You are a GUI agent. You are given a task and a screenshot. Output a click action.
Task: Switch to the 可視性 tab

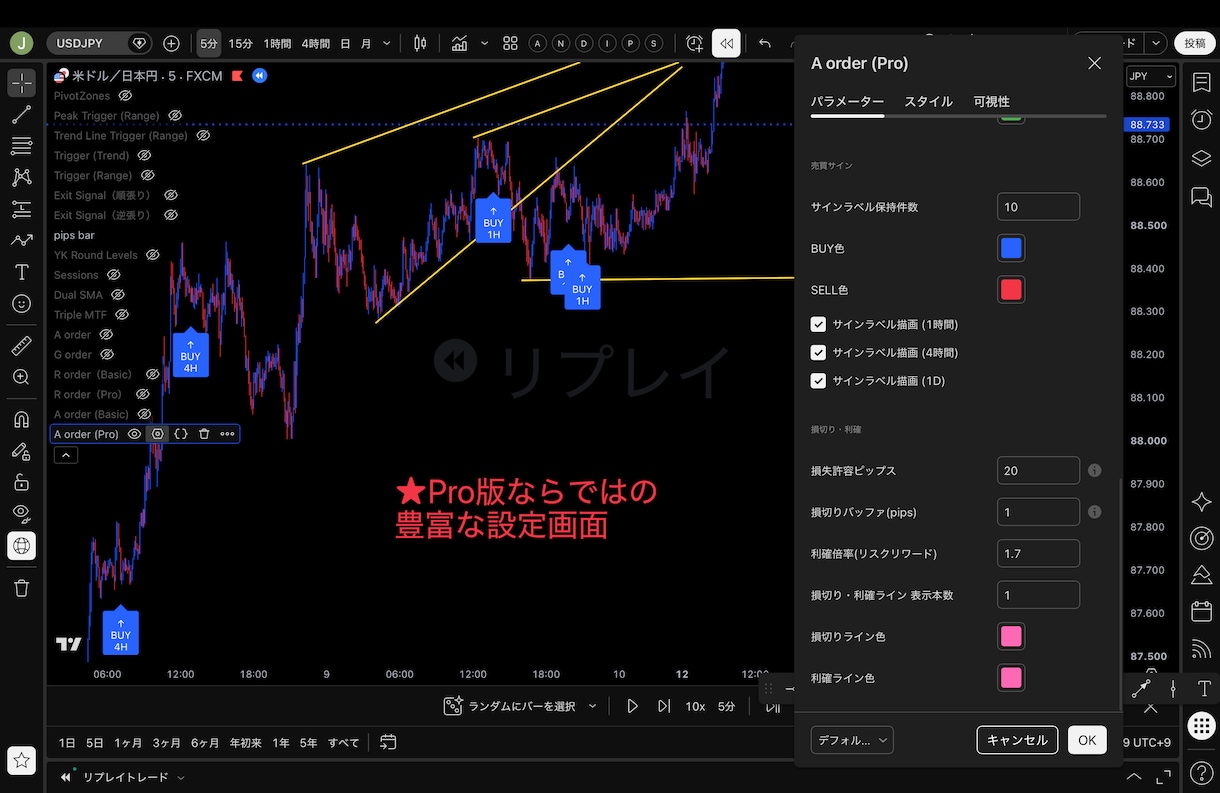[991, 102]
